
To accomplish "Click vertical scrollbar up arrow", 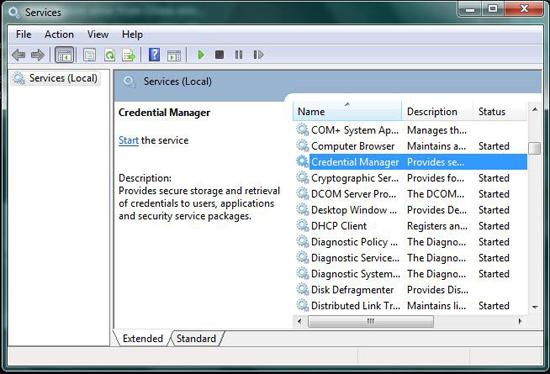I will pyautogui.click(x=535, y=110).
